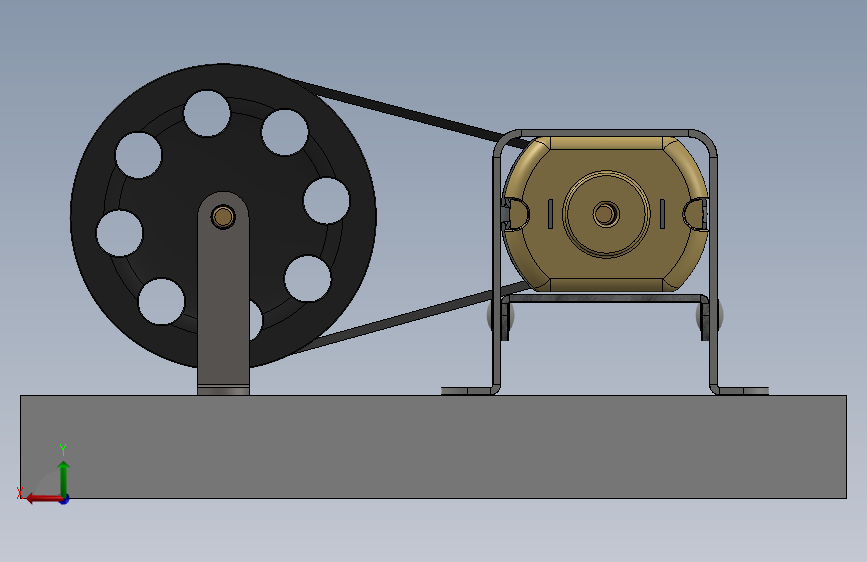Select the motor bracket's top rail
Image resolution: width=867 pixels, height=562 pixels.
pyautogui.click(x=605, y=133)
